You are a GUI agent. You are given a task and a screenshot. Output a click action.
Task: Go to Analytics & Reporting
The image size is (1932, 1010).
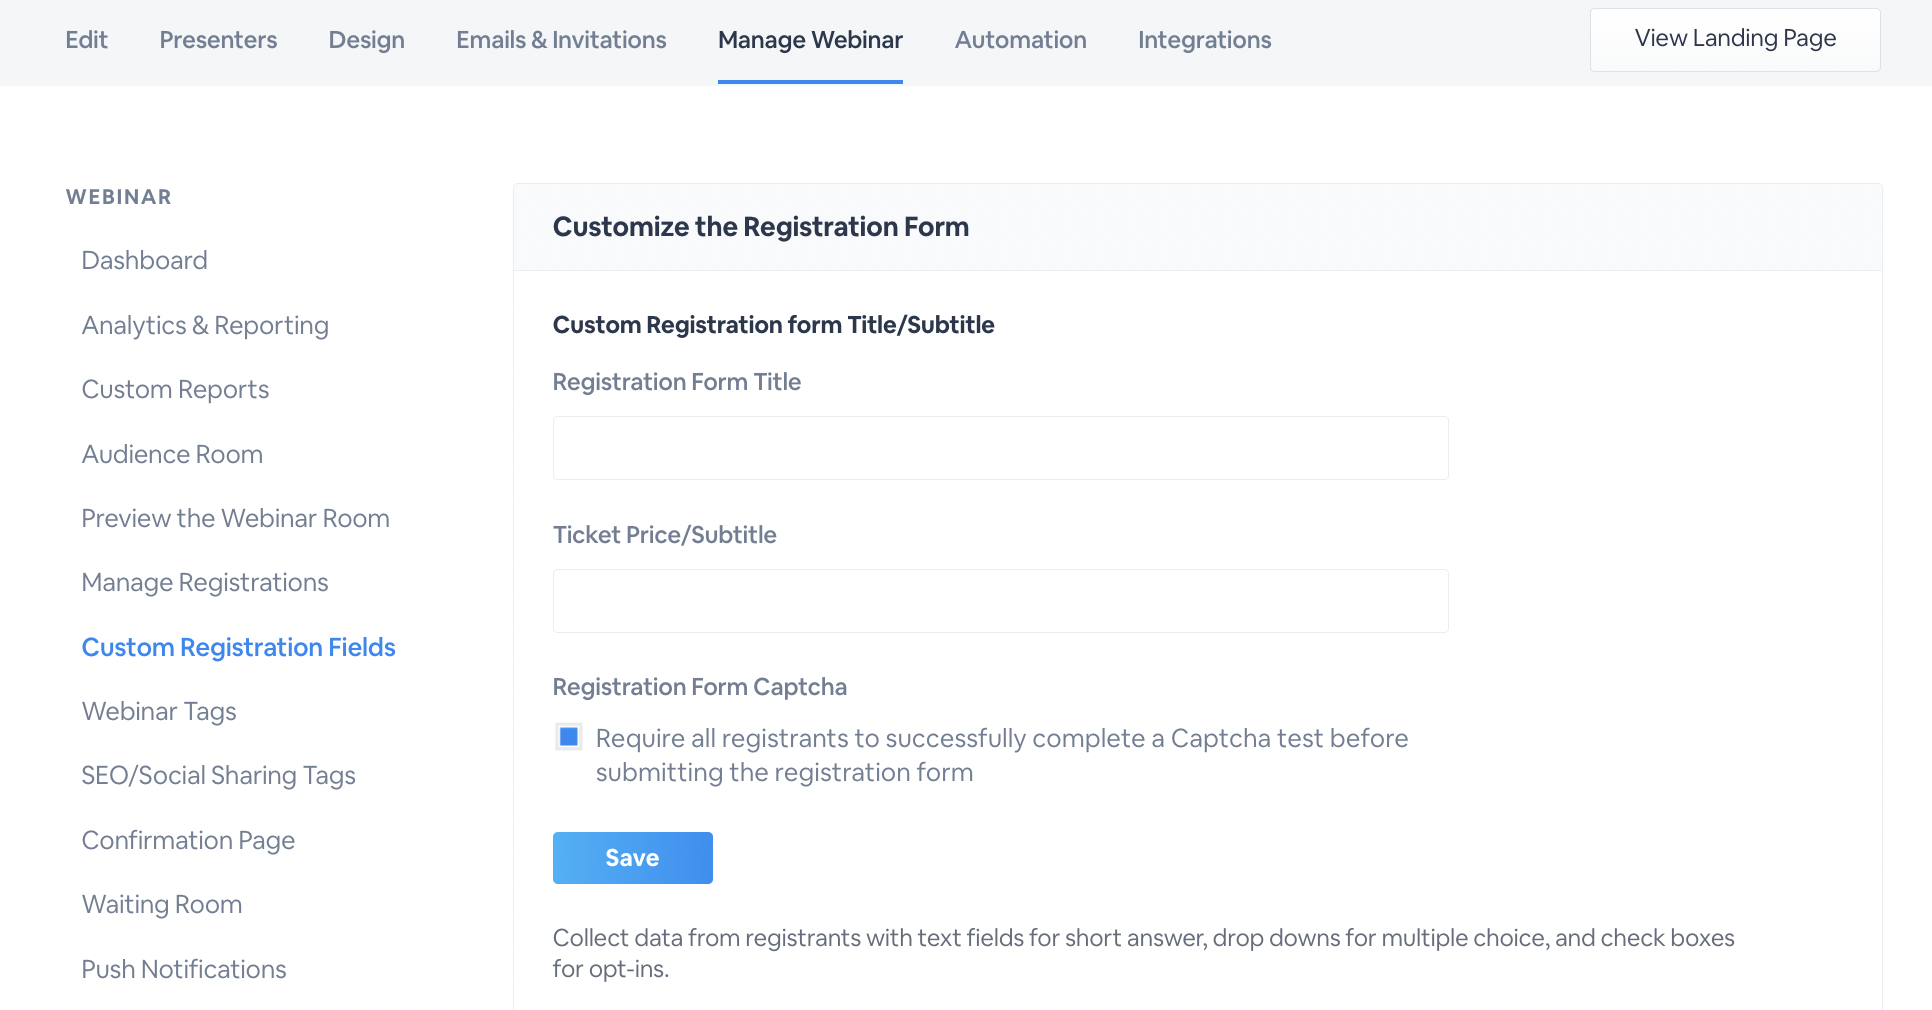[x=205, y=325]
